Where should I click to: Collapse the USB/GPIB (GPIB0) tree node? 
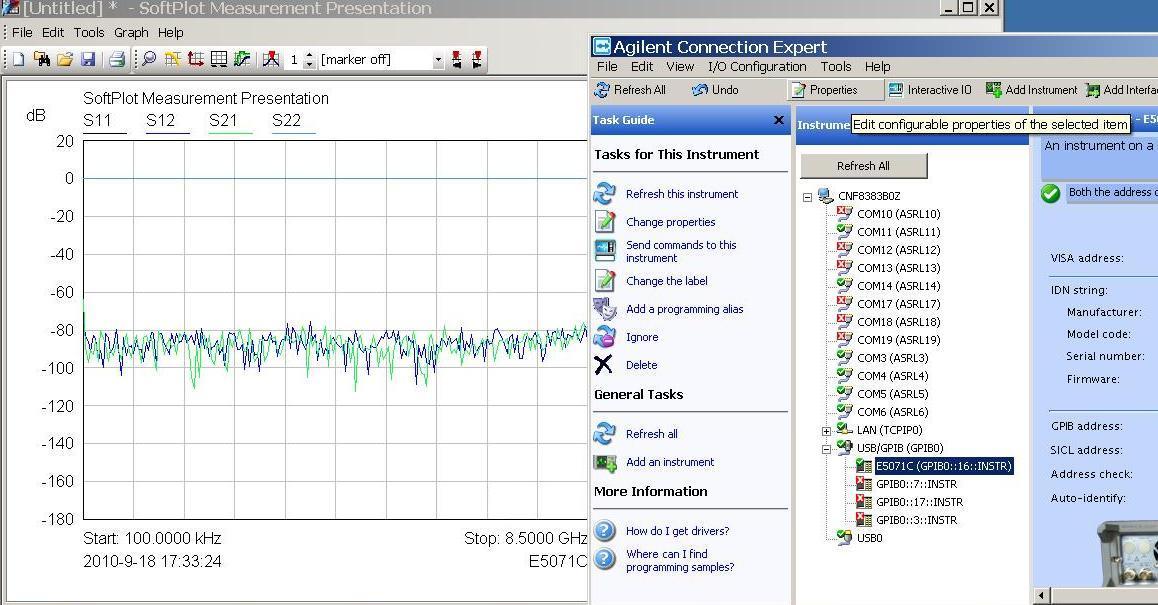(x=826, y=448)
